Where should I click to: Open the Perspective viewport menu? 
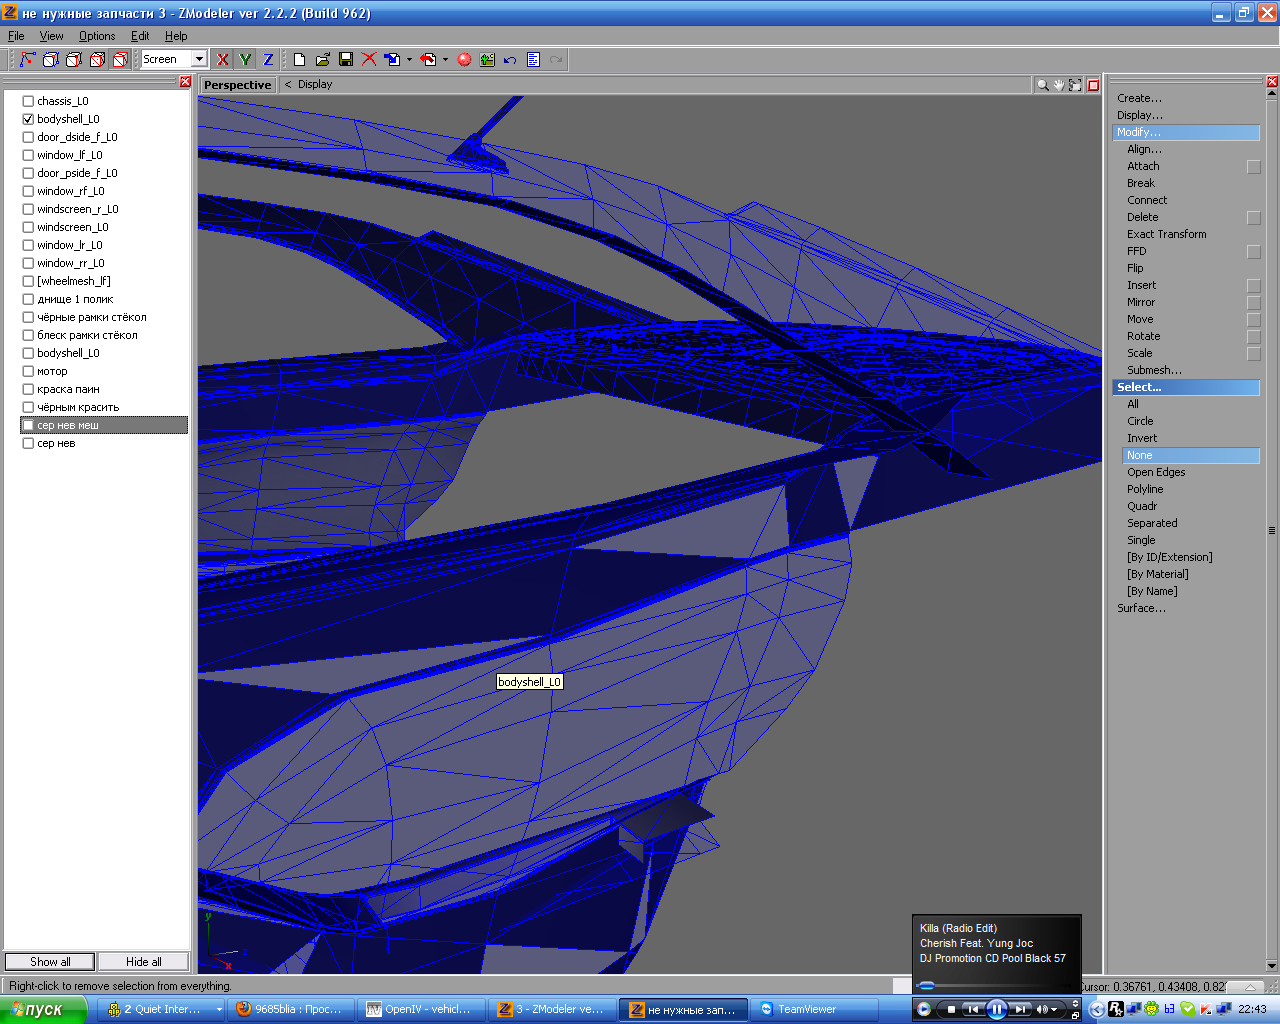click(x=237, y=85)
